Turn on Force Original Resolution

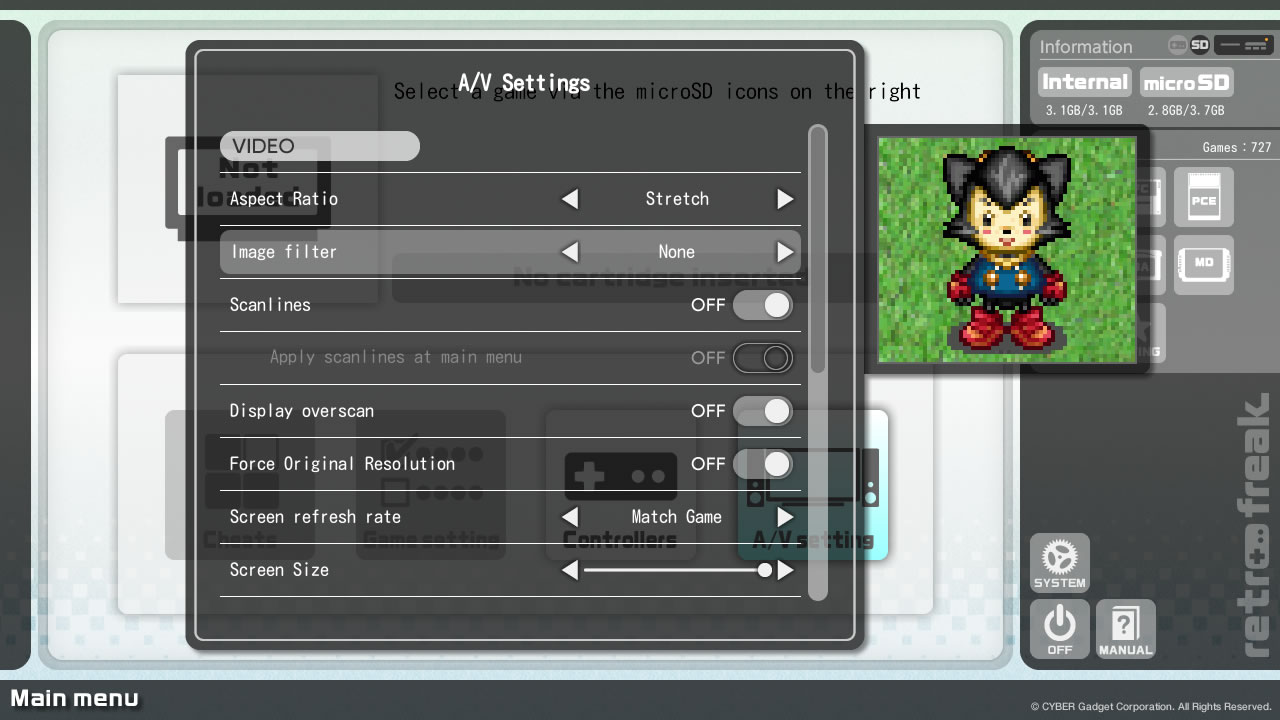(x=762, y=464)
